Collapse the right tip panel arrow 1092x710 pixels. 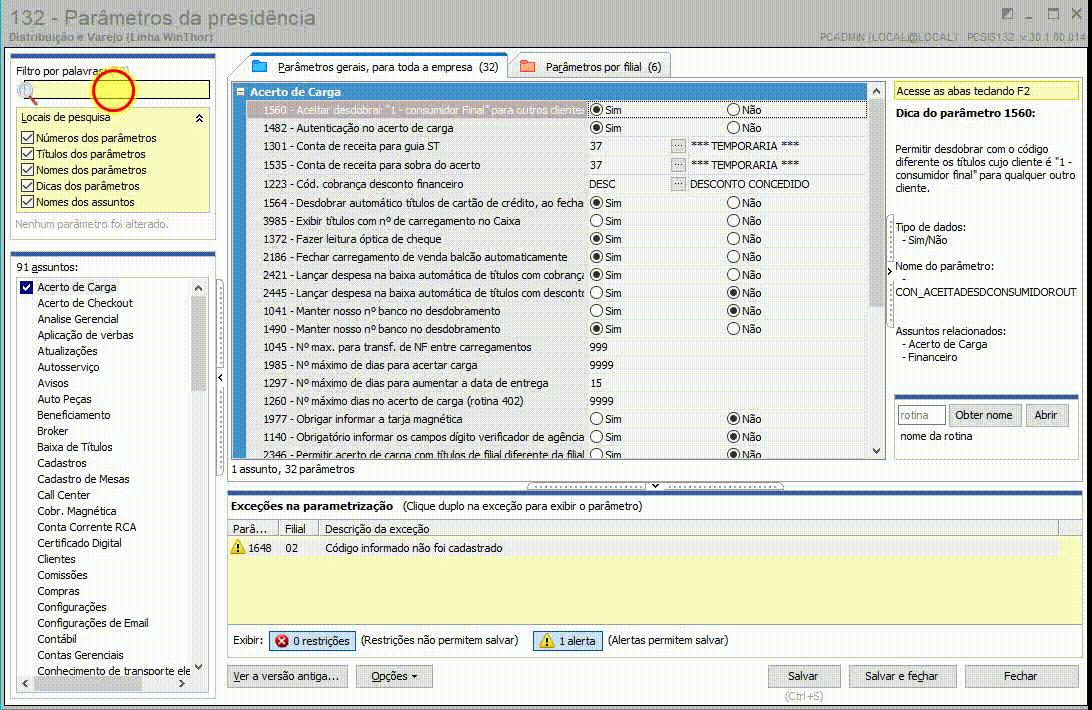(889, 271)
